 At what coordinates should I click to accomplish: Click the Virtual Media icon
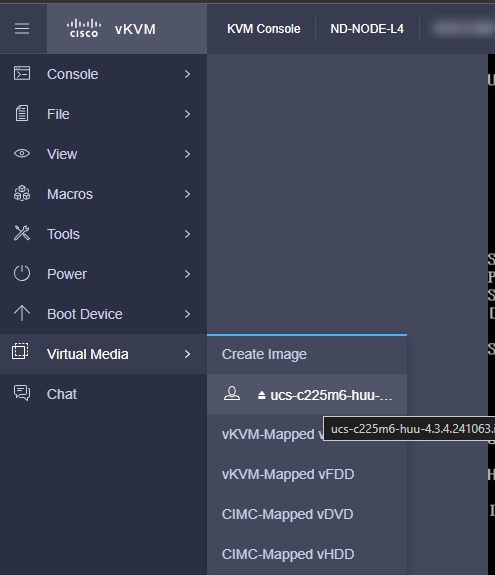20,351
